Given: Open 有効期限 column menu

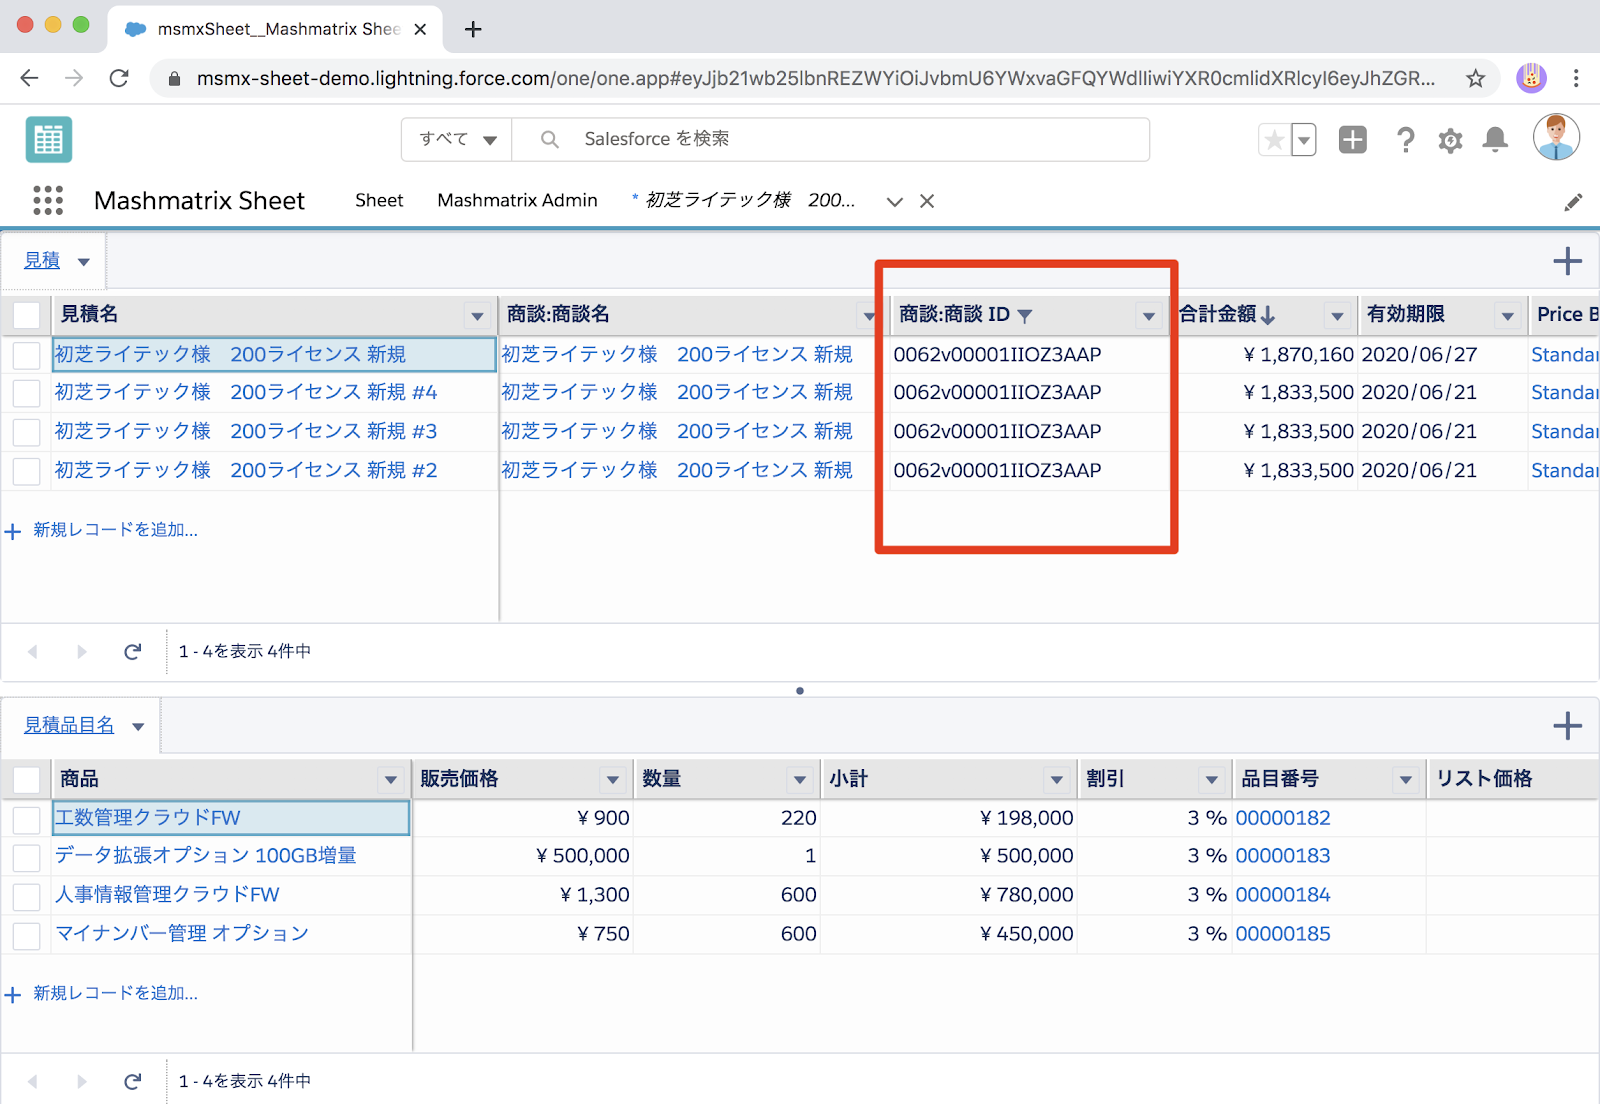Looking at the screenshot, I should (x=1507, y=316).
